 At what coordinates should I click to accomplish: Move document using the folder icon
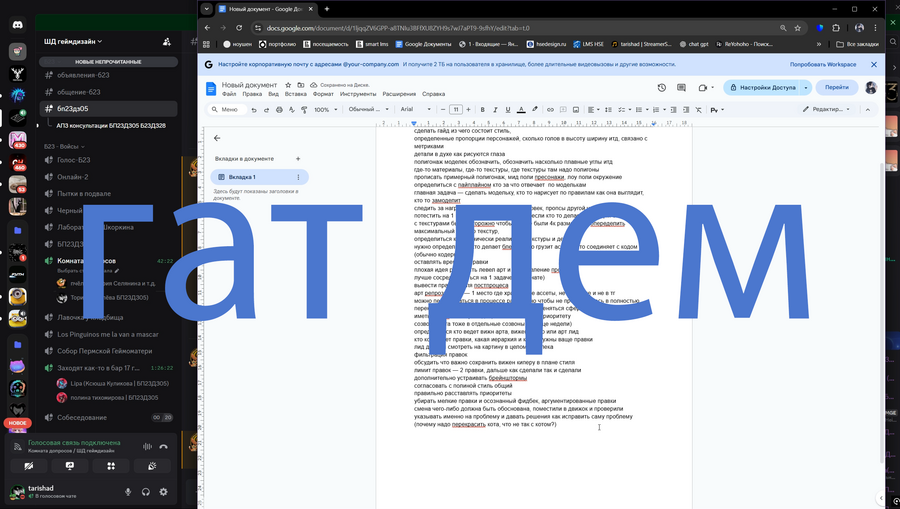tap(300, 85)
